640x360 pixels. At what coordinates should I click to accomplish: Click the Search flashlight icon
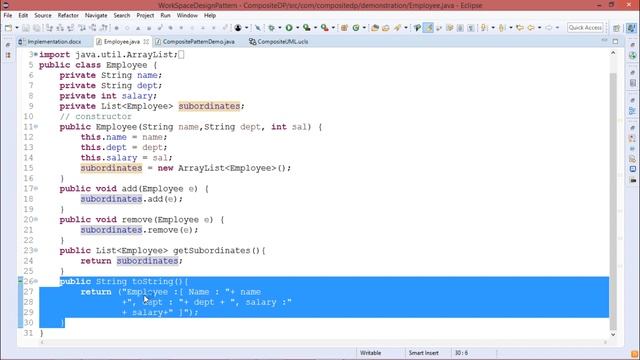click(397, 28)
